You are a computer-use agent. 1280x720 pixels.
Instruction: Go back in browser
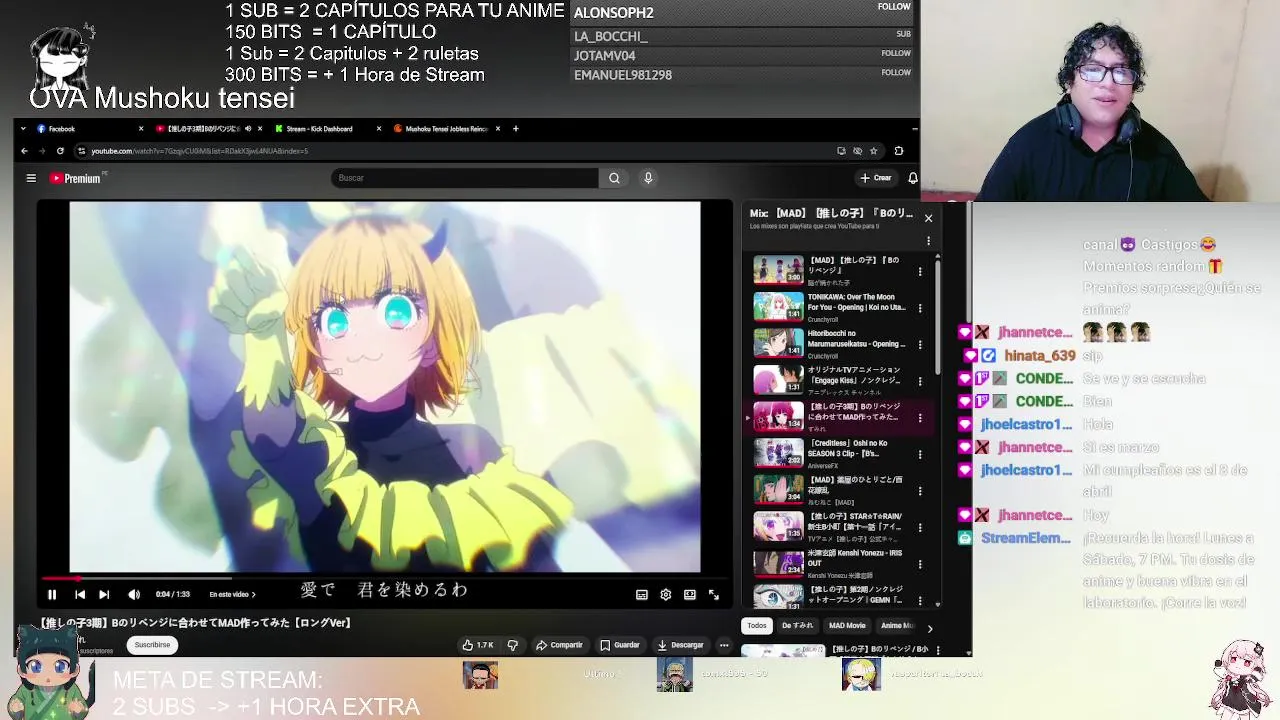coord(25,151)
